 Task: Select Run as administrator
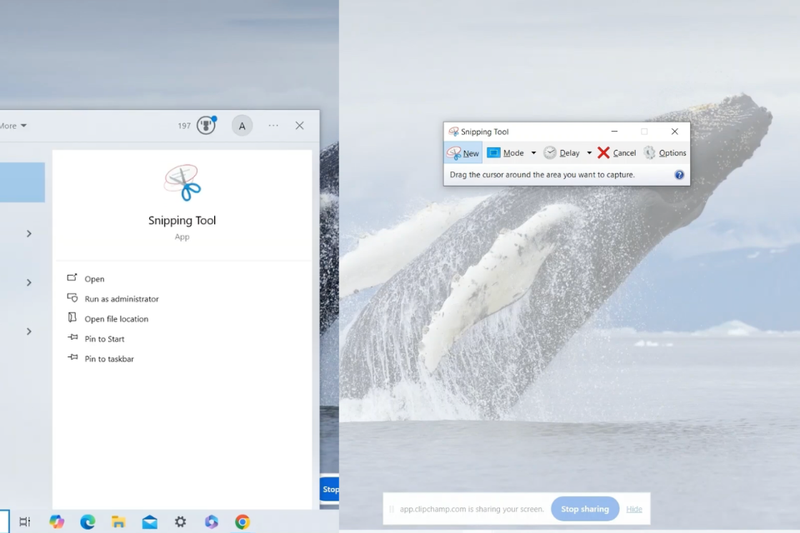point(121,299)
